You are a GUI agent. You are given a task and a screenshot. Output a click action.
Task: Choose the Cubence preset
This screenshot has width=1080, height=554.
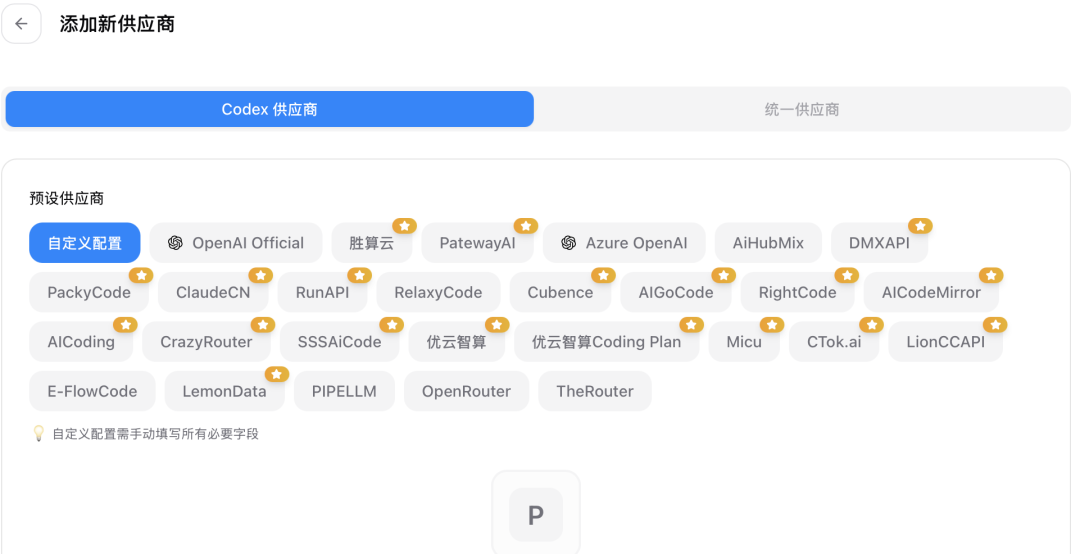tap(560, 292)
